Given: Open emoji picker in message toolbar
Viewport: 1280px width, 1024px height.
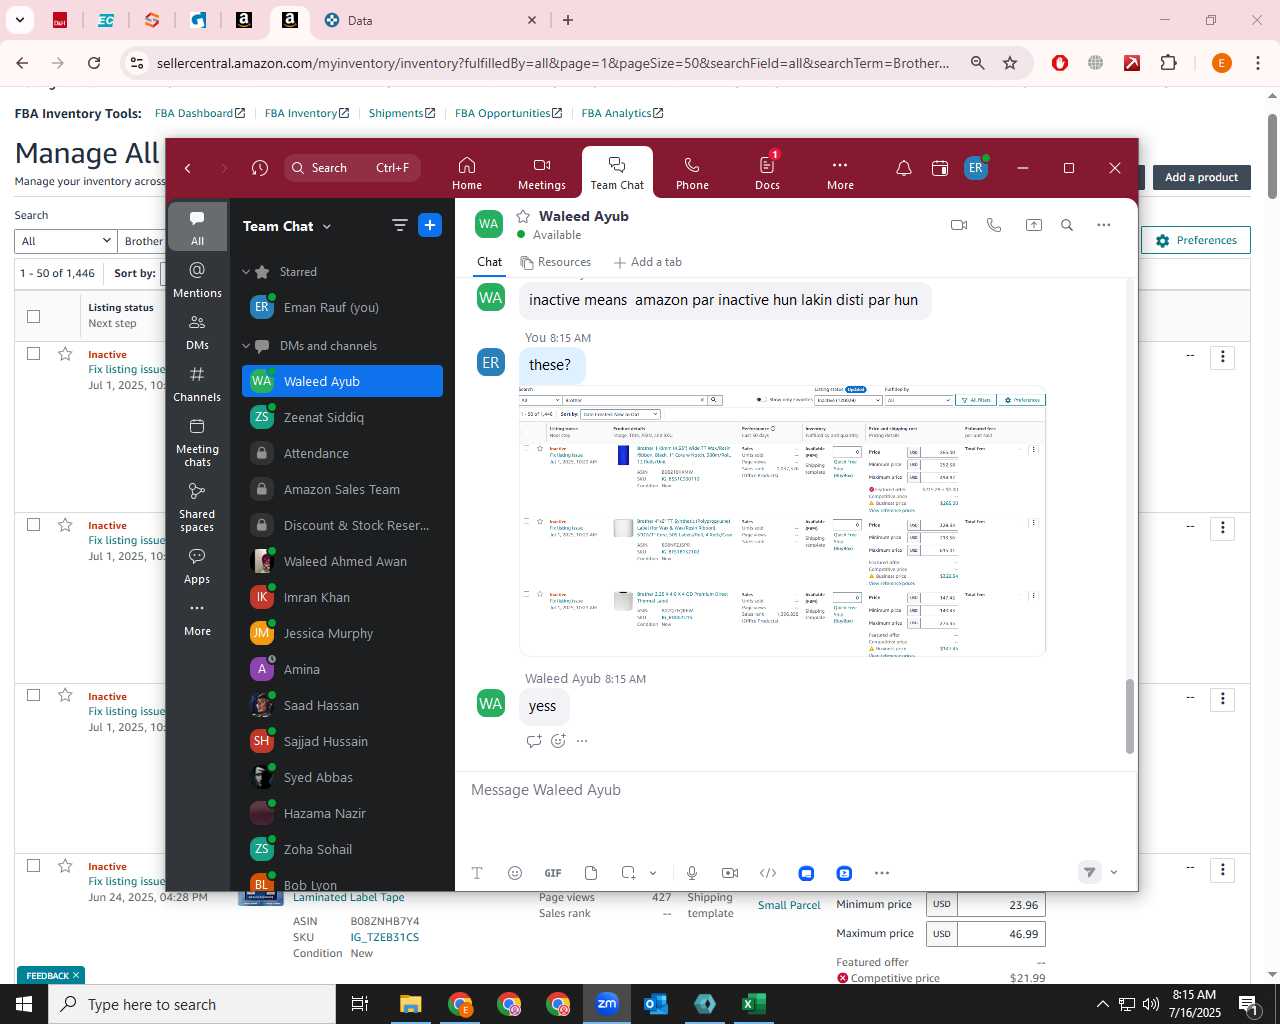Looking at the screenshot, I should coord(515,873).
